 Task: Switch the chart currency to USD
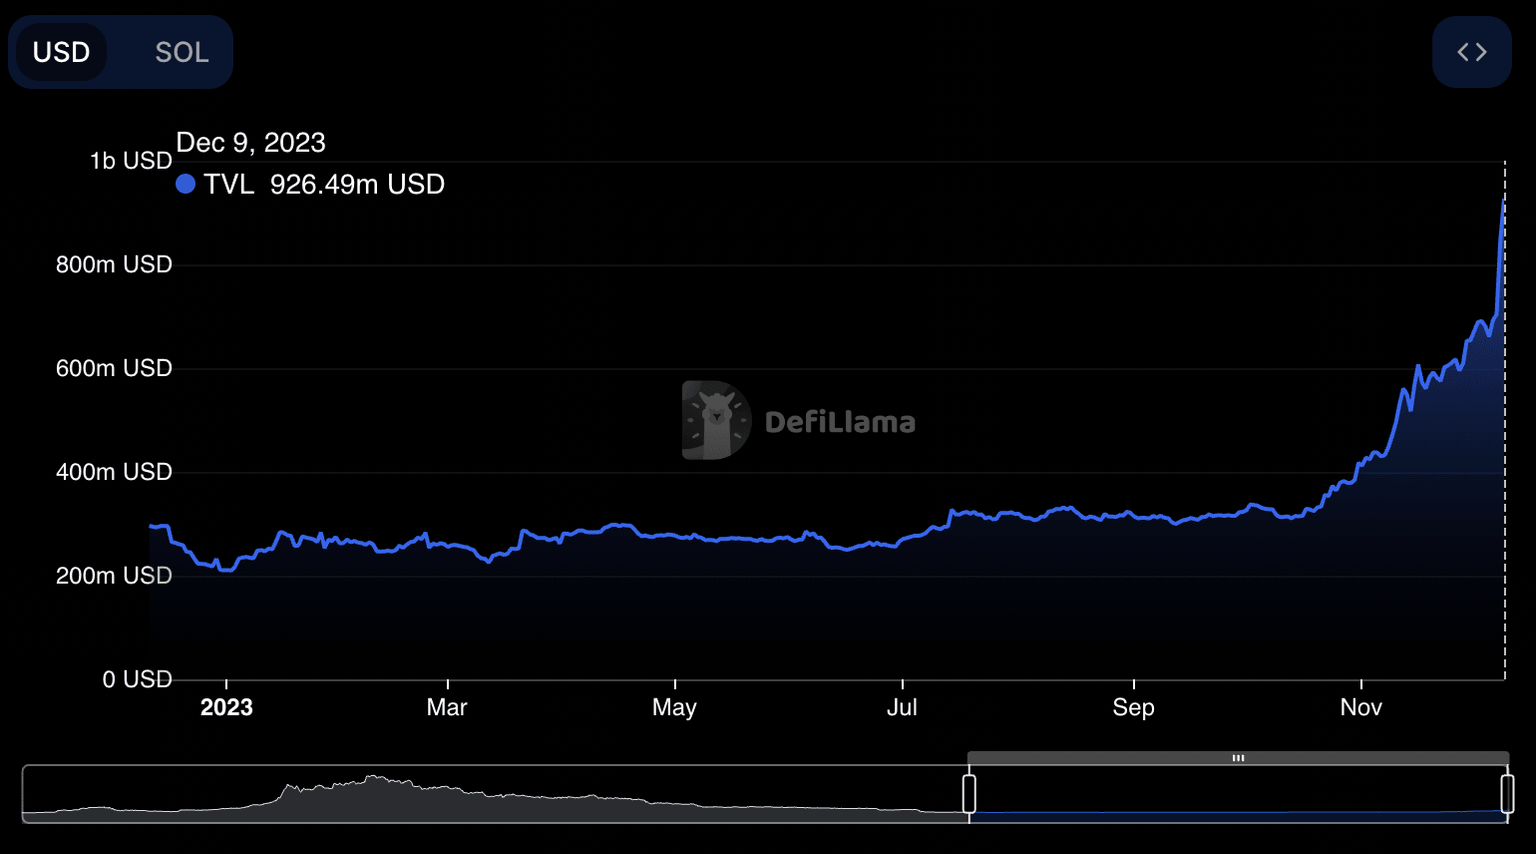62,51
